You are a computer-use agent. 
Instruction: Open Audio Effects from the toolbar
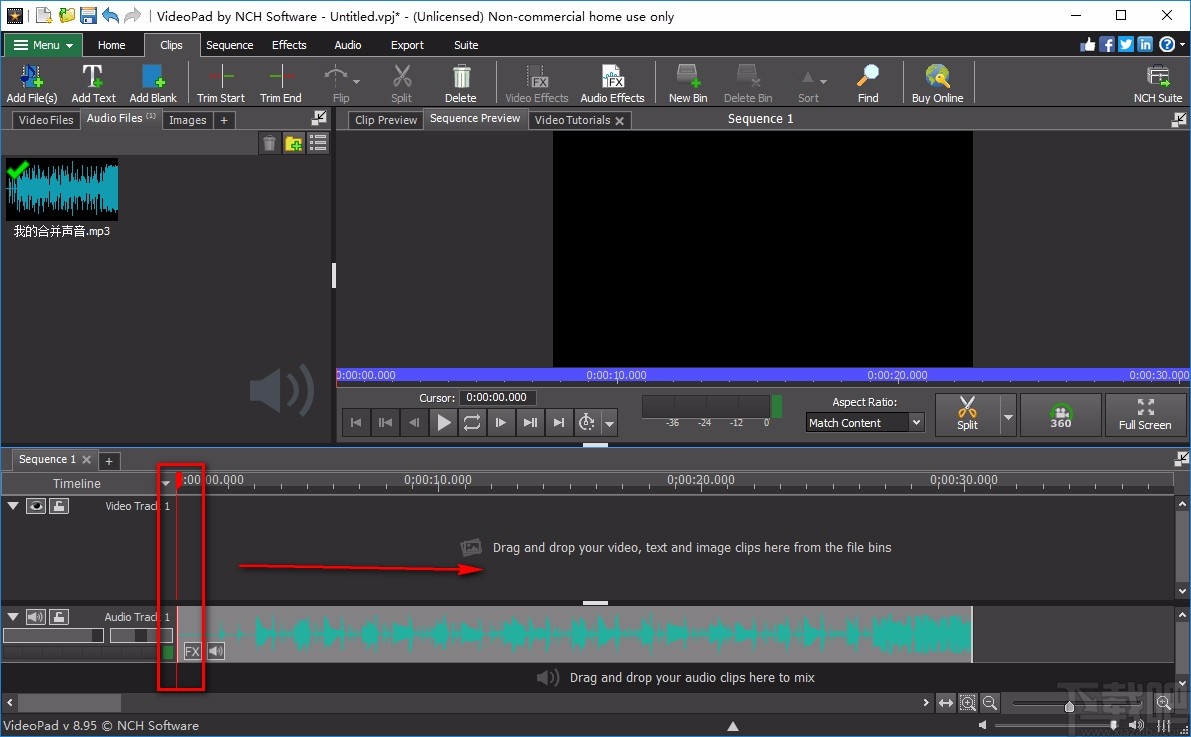click(x=612, y=83)
